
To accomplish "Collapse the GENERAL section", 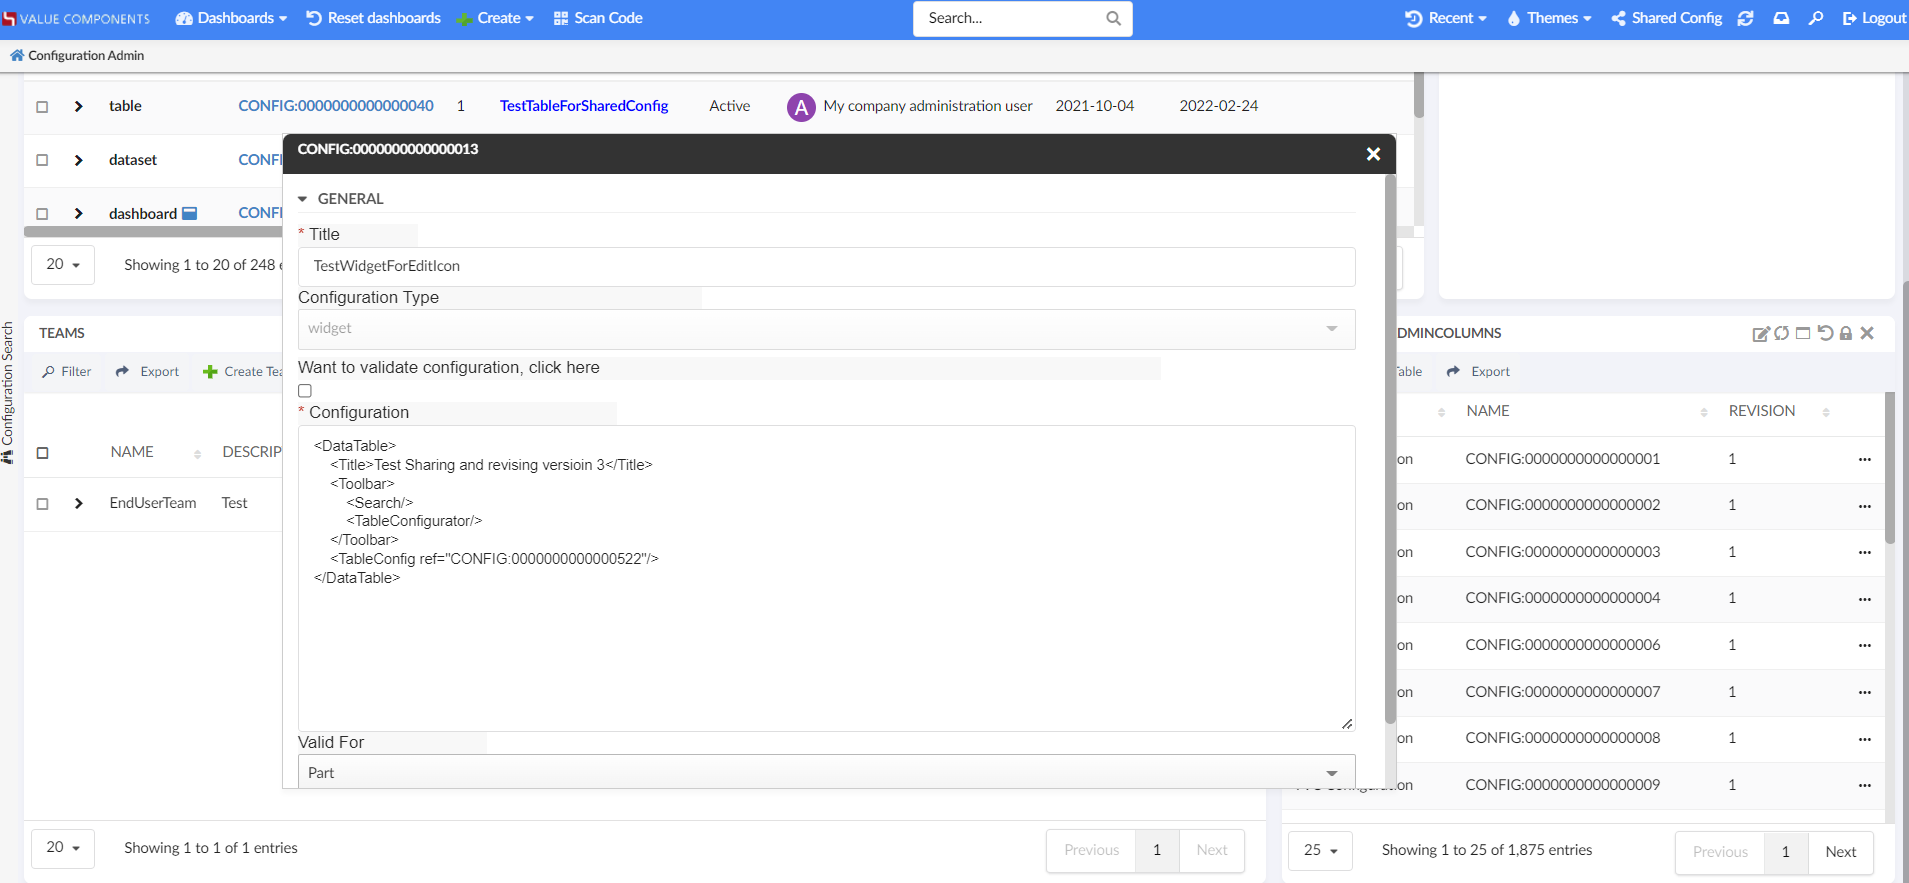I will point(303,199).
